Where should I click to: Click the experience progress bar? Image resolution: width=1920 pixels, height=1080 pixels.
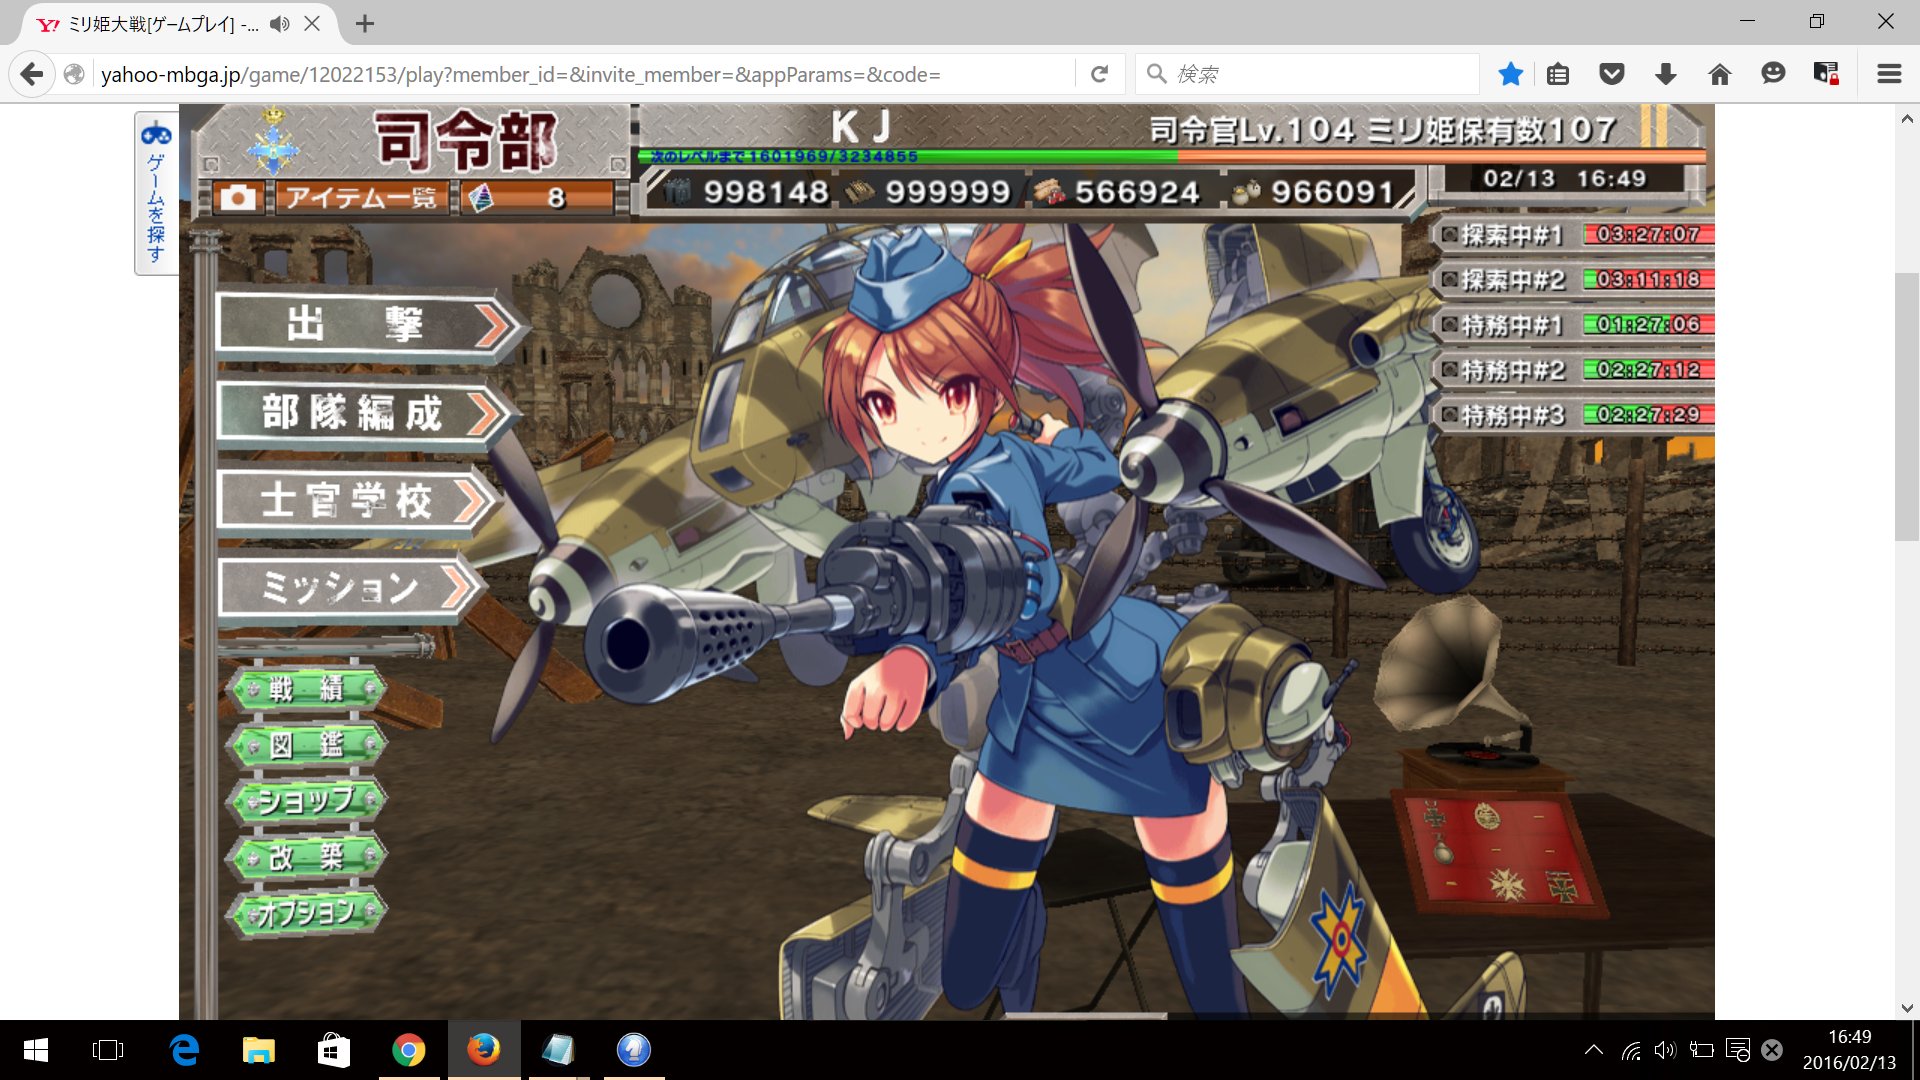[x=1171, y=157]
